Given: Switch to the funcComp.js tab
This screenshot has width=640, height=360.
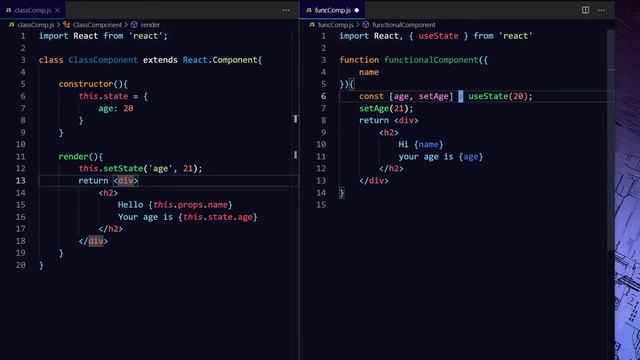Looking at the screenshot, I should 332,10.
